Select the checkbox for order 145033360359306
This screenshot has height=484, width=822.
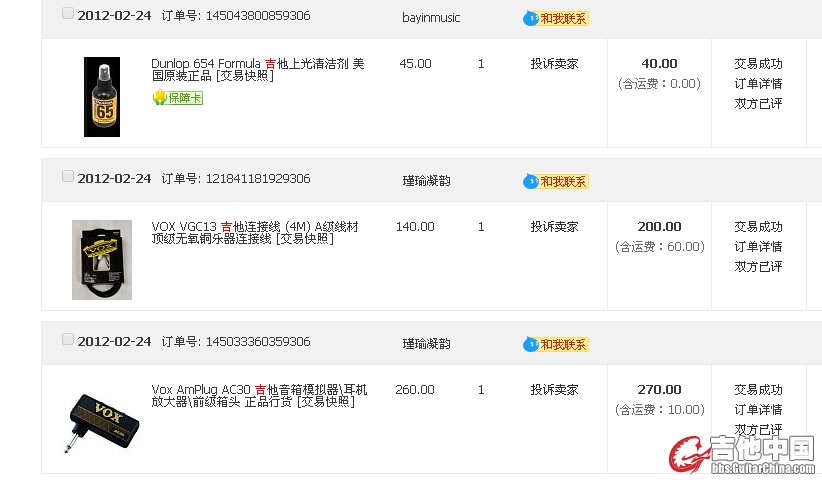click(68, 339)
